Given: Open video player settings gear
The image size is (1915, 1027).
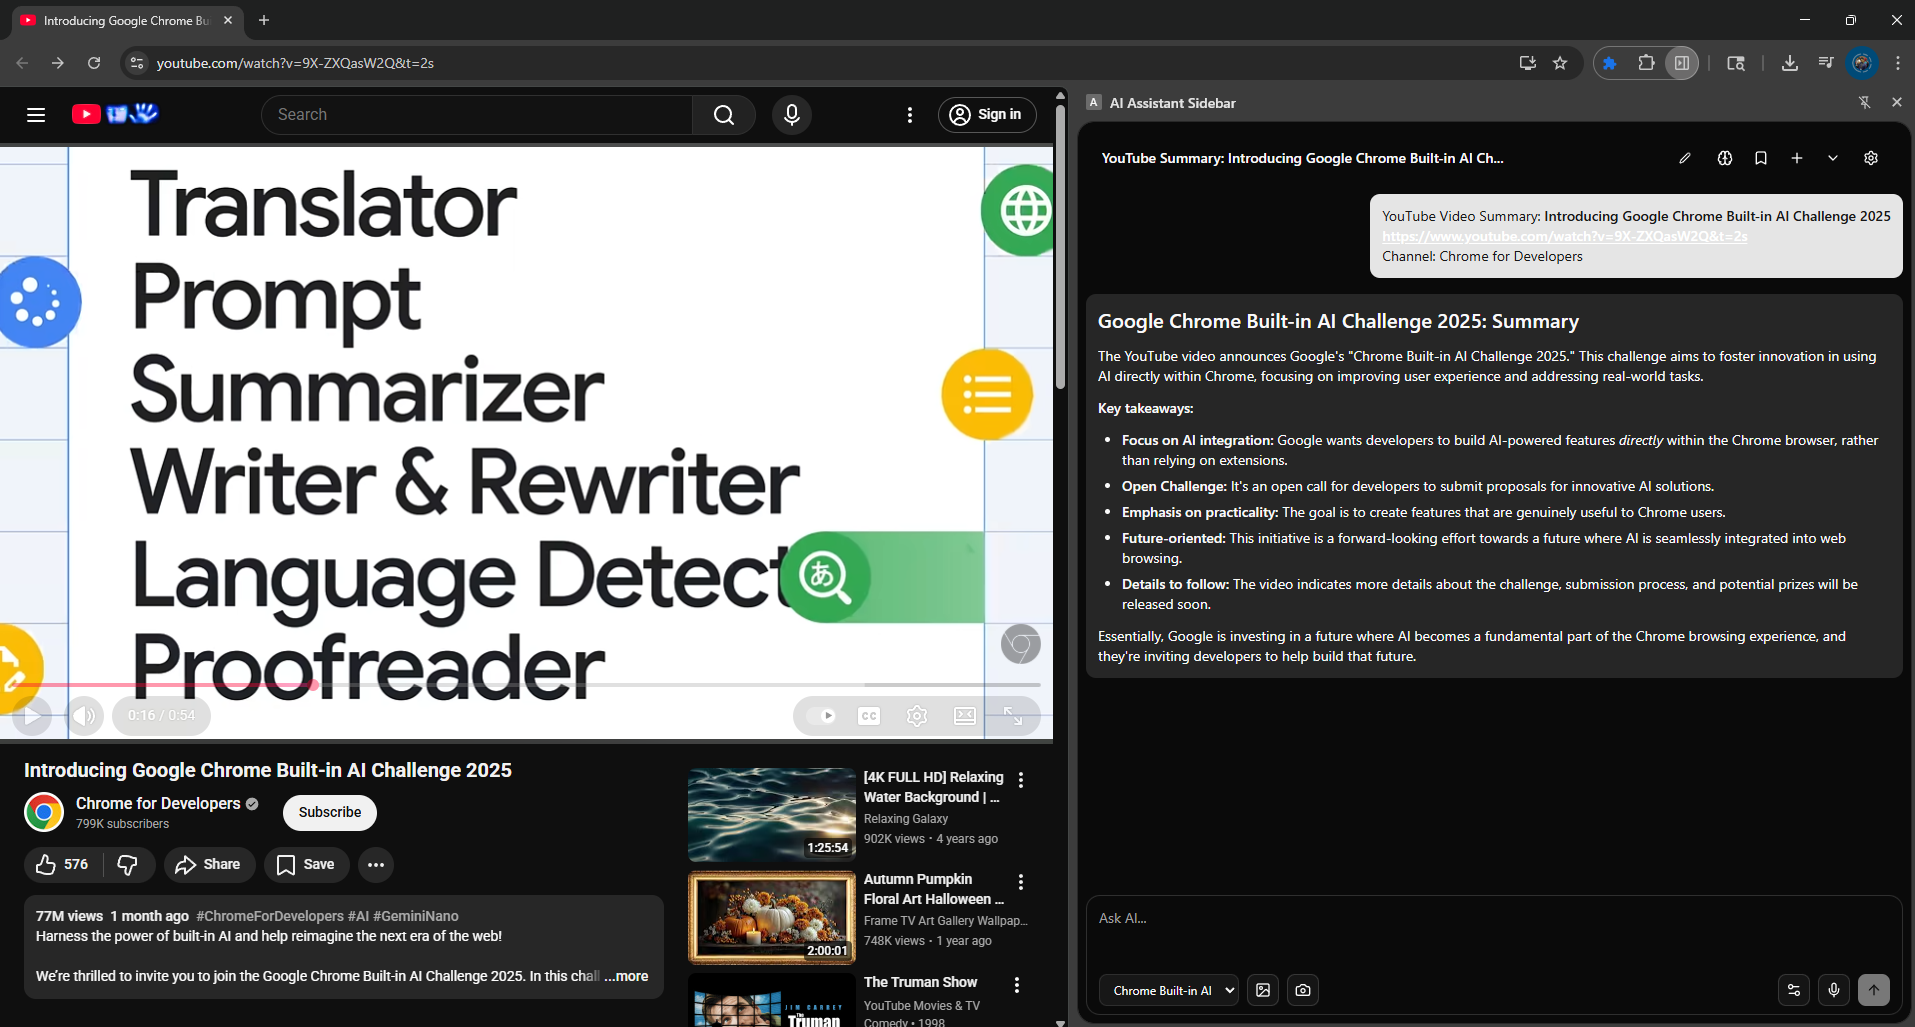Looking at the screenshot, I should click(x=917, y=716).
